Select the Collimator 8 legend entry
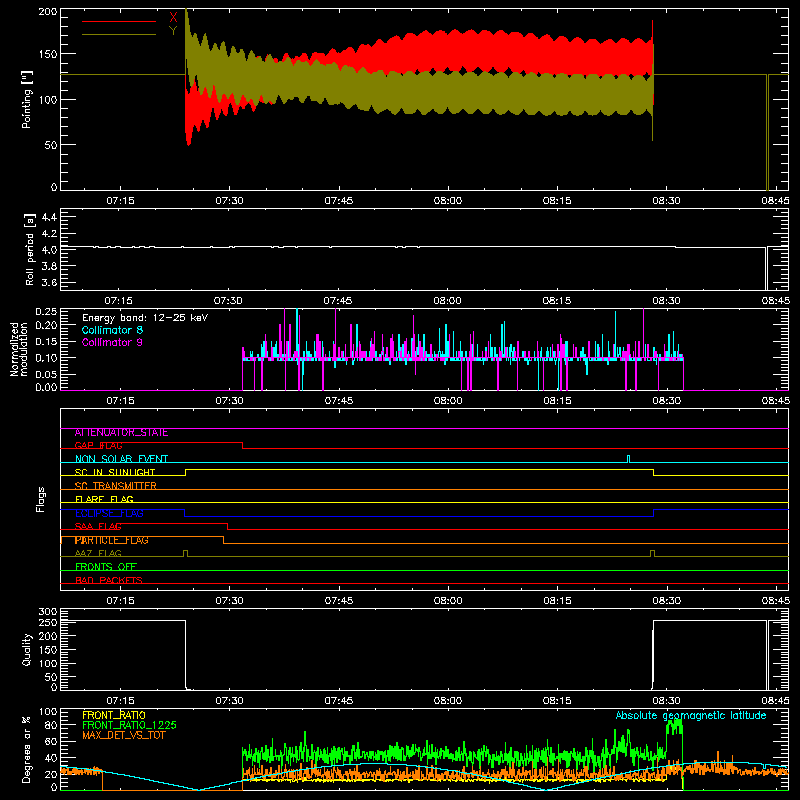Screen dimensions: 800x800 [112, 330]
